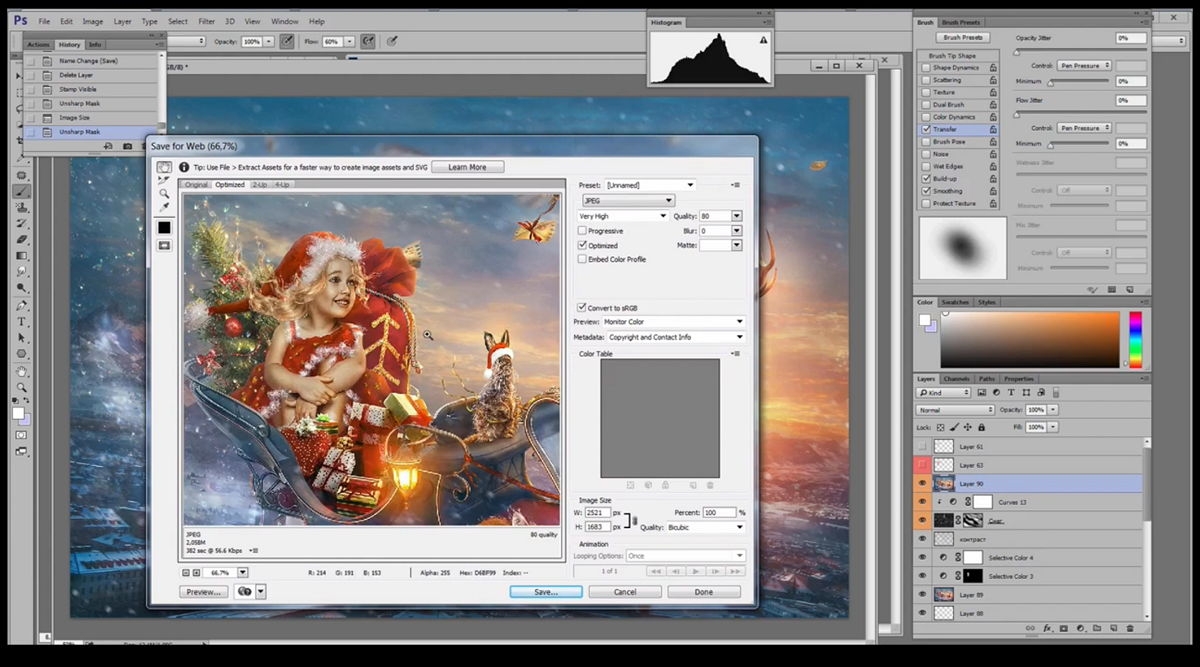Open the Normal blend mode dropdown
This screenshot has height=667, width=1200.
pos(956,410)
